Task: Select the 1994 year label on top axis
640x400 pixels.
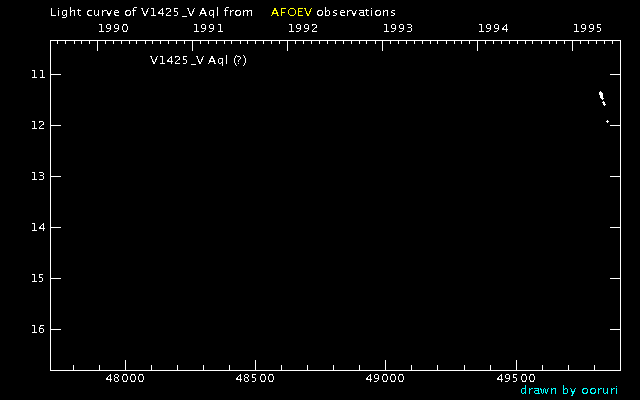Action: coord(493,28)
